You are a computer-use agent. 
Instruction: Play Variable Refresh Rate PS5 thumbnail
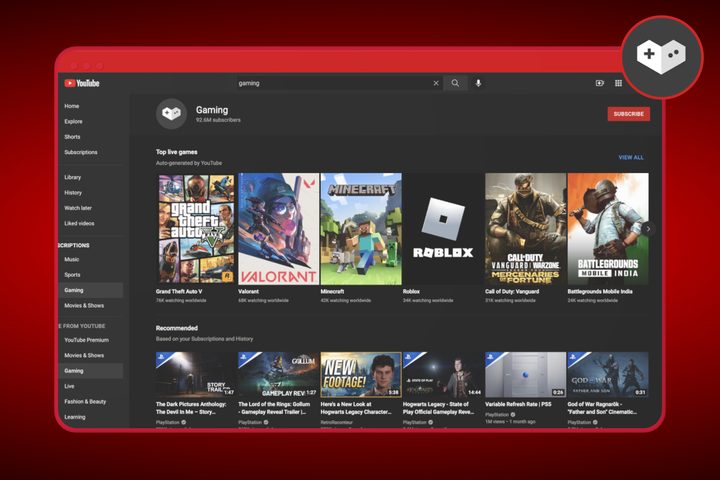click(x=525, y=374)
